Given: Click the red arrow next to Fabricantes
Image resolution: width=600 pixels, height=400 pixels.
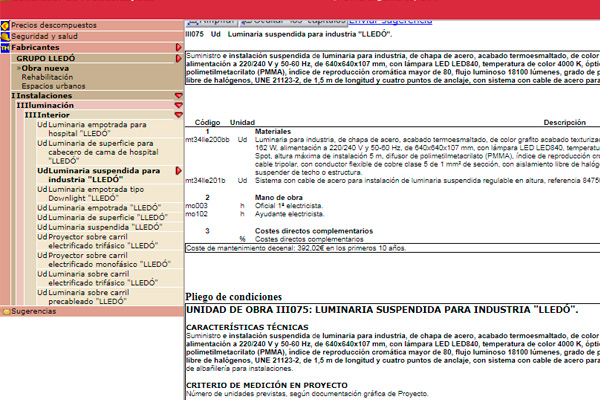Looking at the screenshot, I should click(178, 47).
